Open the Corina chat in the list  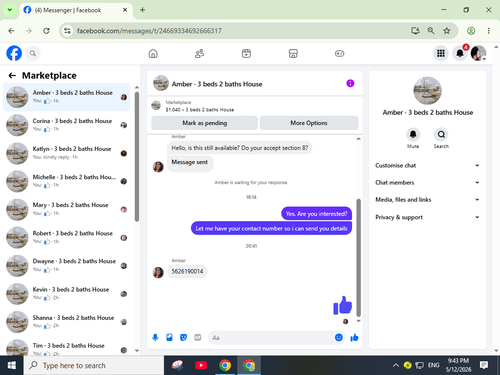[x=67, y=125]
